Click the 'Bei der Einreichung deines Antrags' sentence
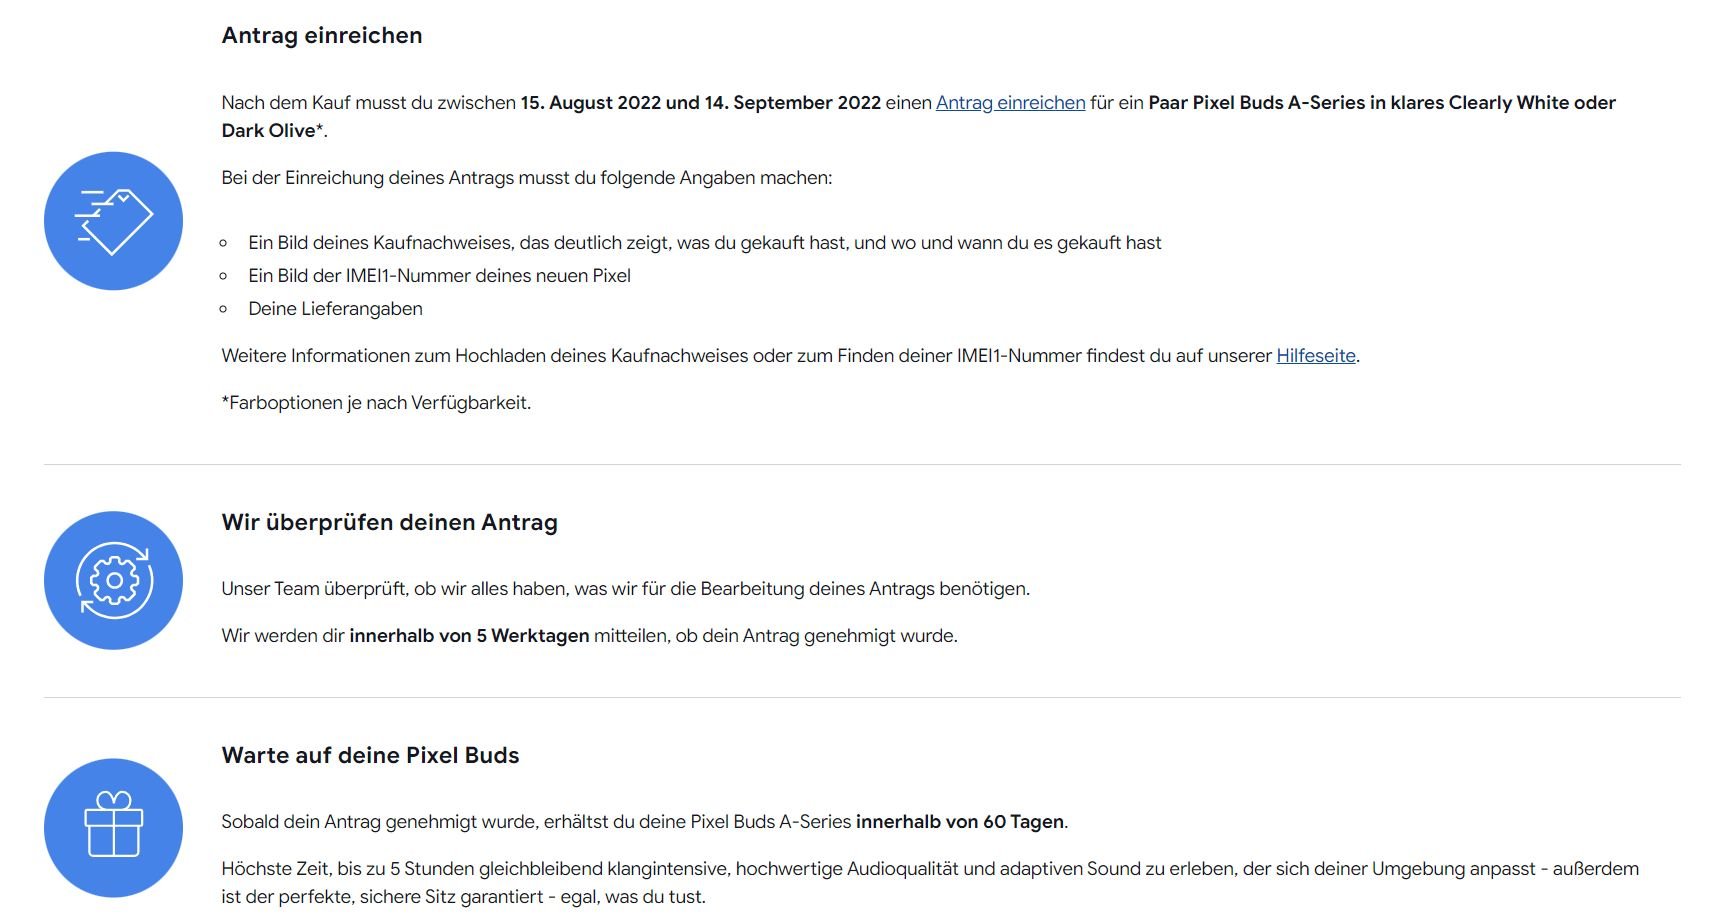The height and width of the screenshot is (917, 1719). click(526, 178)
